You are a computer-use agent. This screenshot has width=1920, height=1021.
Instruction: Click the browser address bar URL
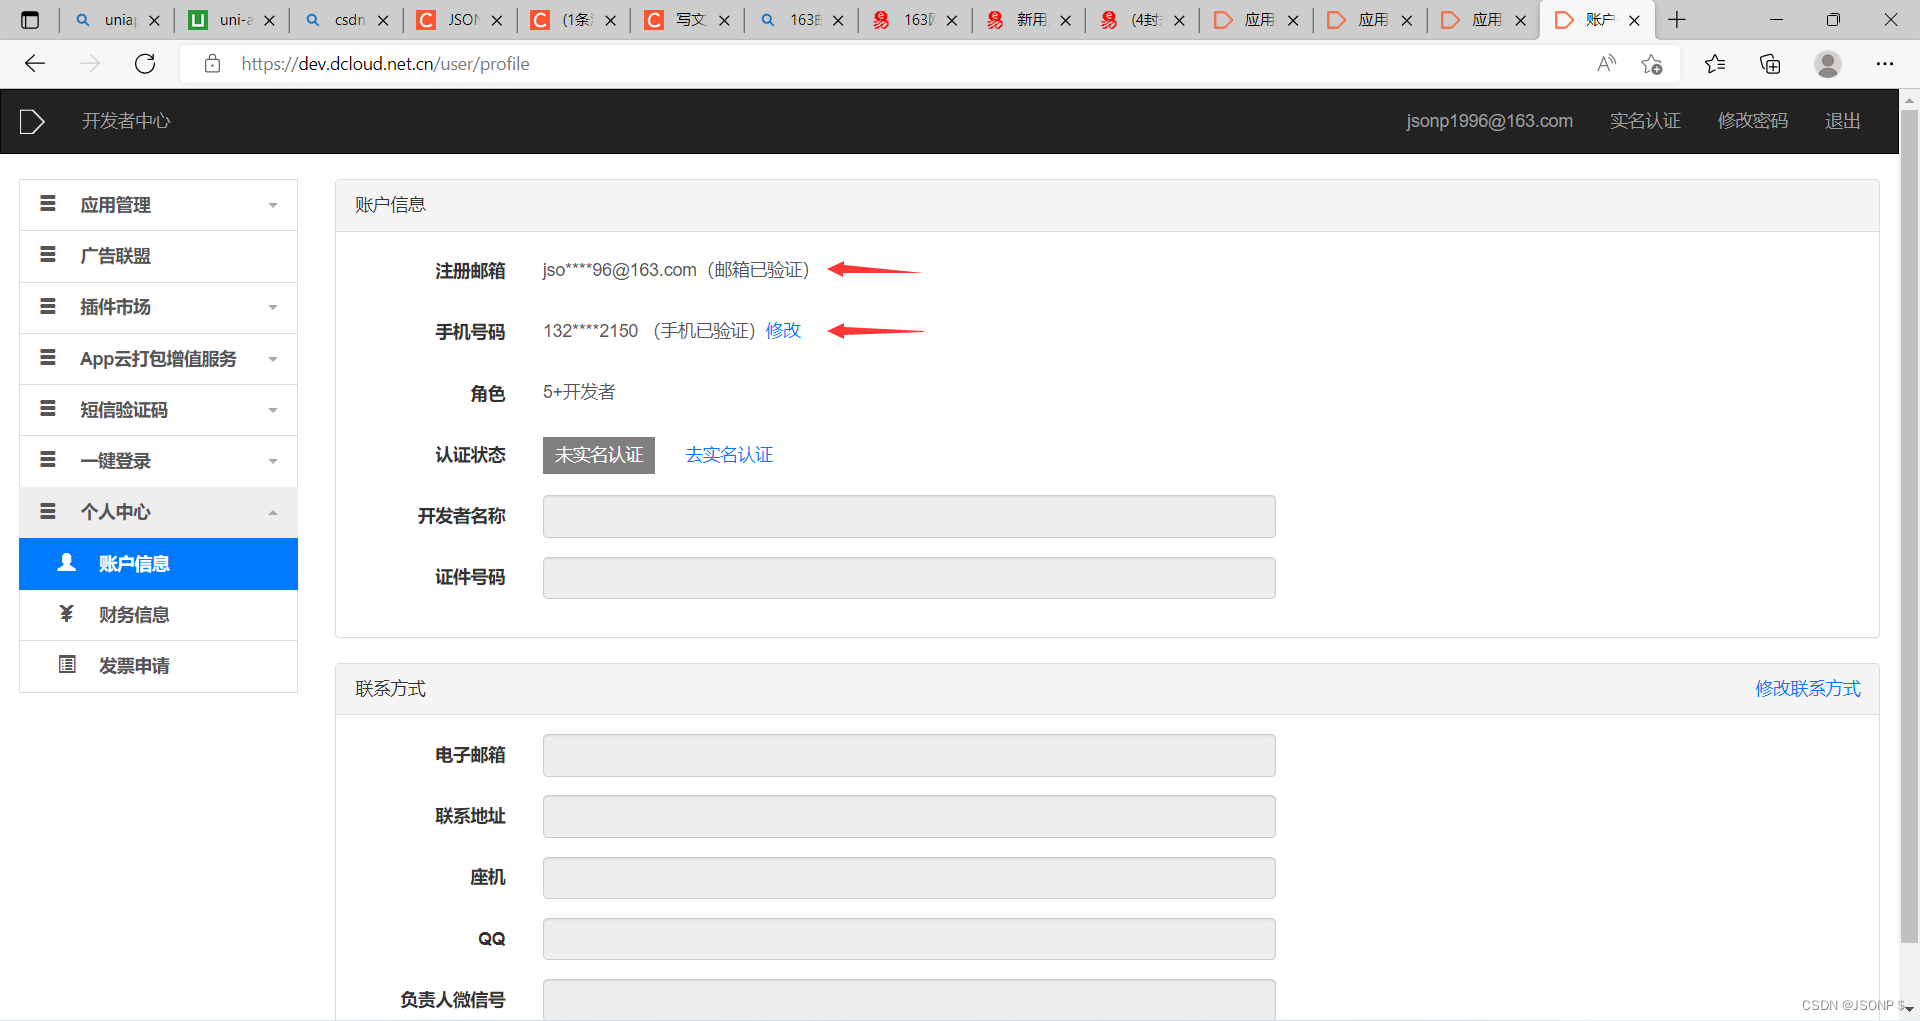pos(385,64)
